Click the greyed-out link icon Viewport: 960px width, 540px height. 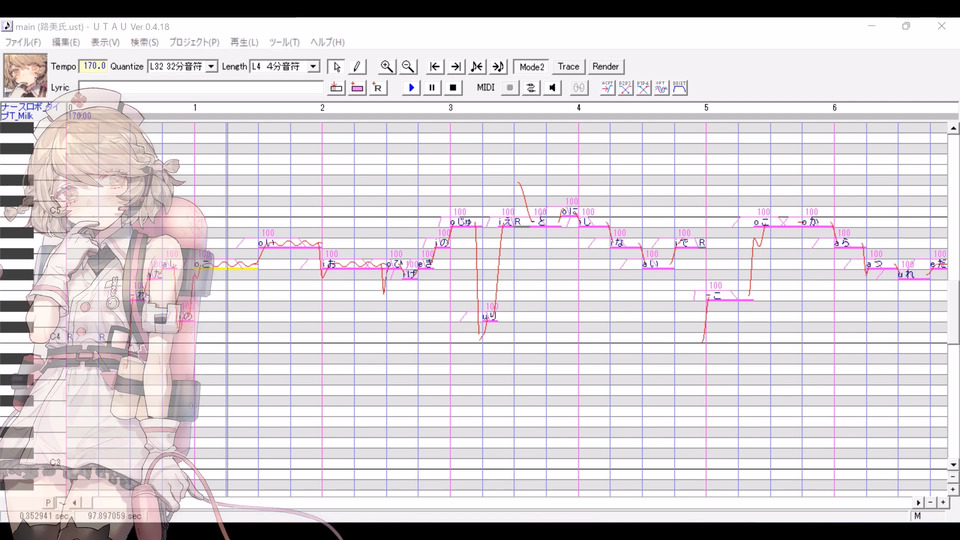click(579, 88)
